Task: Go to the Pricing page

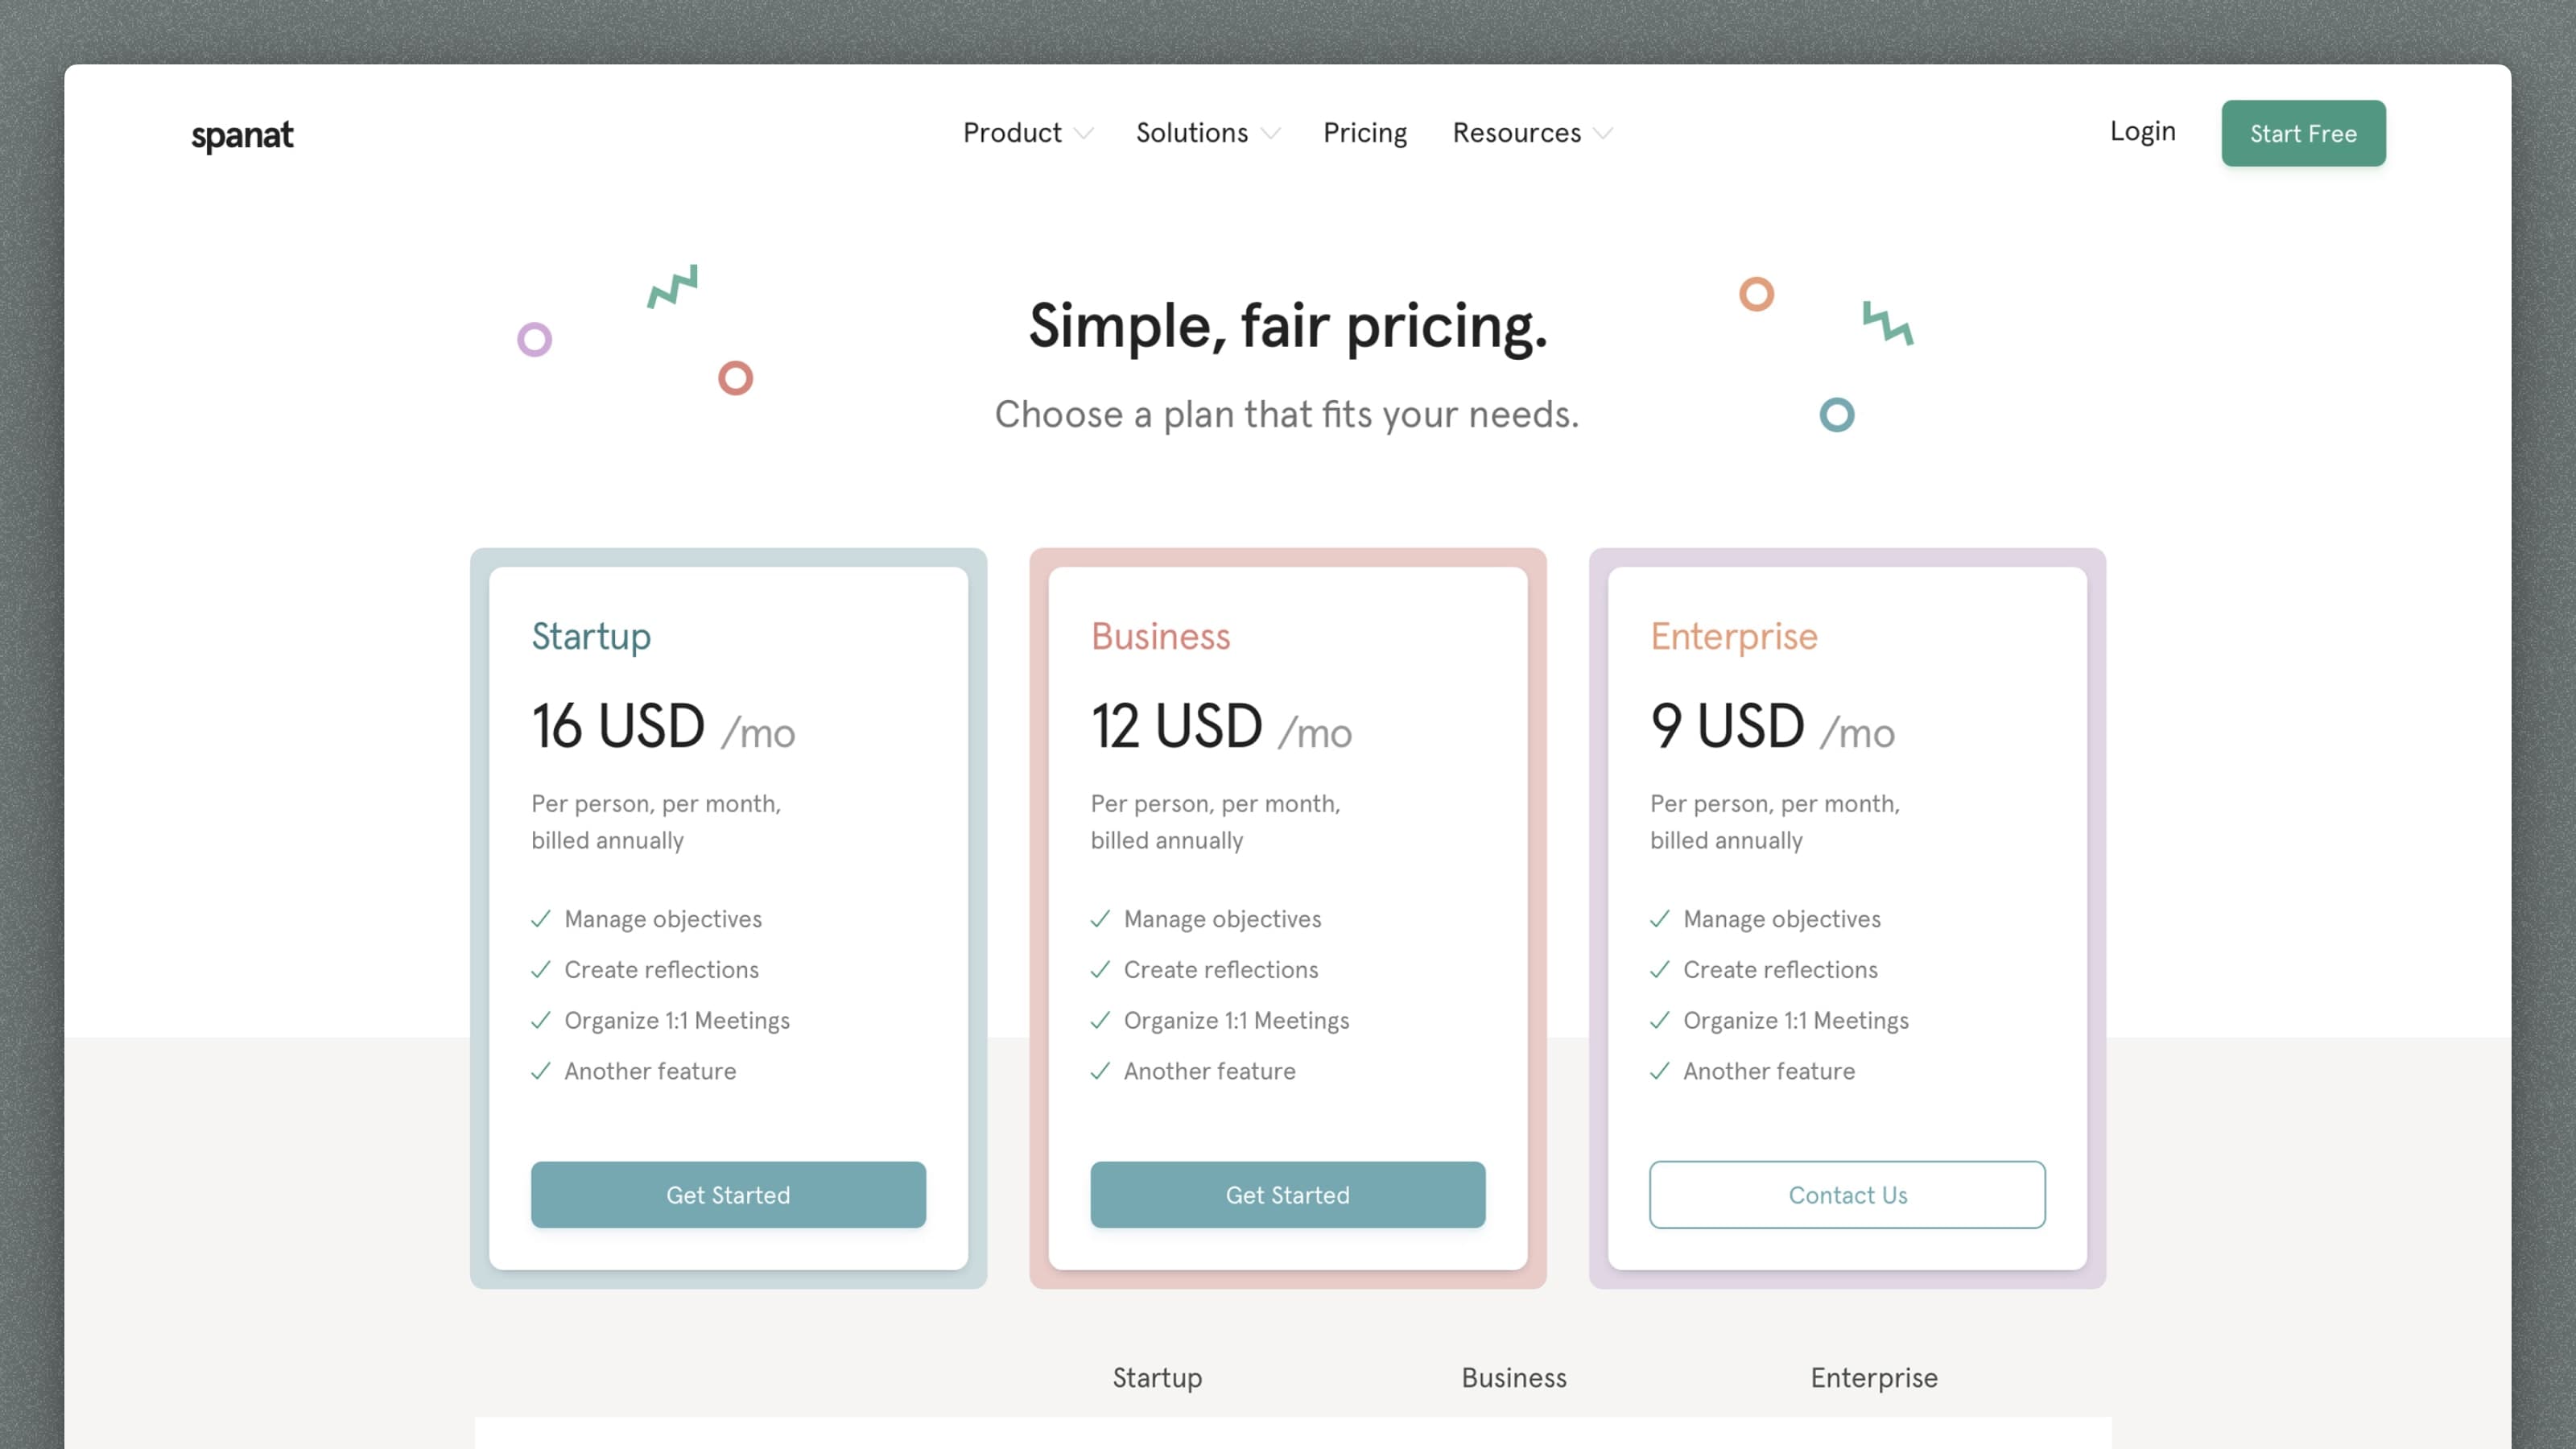Action: (x=1364, y=133)
